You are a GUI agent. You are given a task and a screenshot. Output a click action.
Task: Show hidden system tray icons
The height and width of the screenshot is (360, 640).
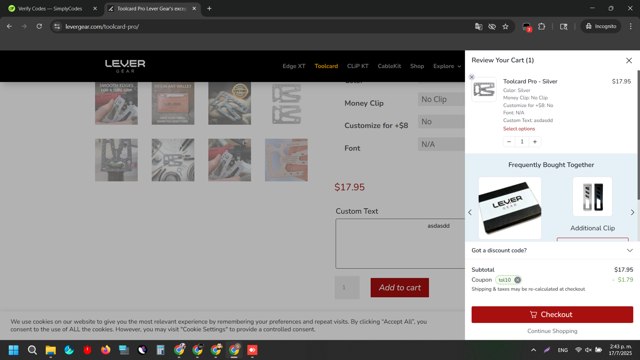point(533,350)
